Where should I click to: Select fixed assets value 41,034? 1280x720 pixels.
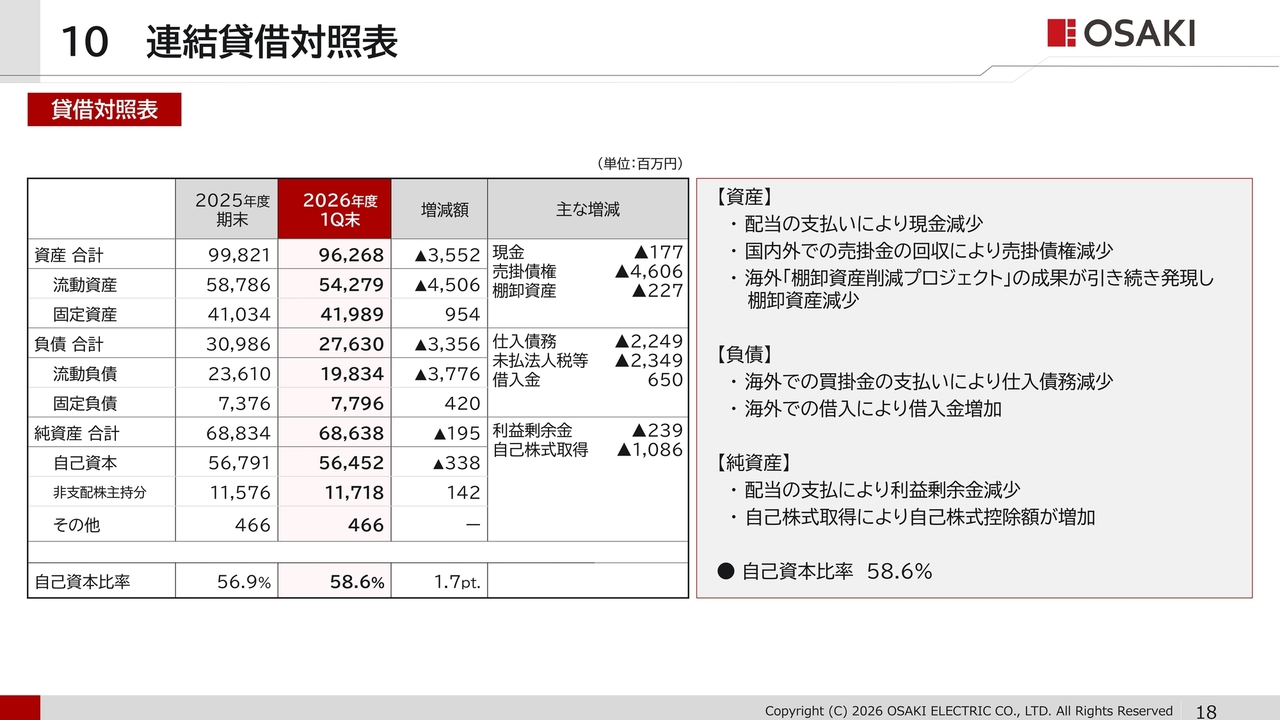tap(239, 314)
